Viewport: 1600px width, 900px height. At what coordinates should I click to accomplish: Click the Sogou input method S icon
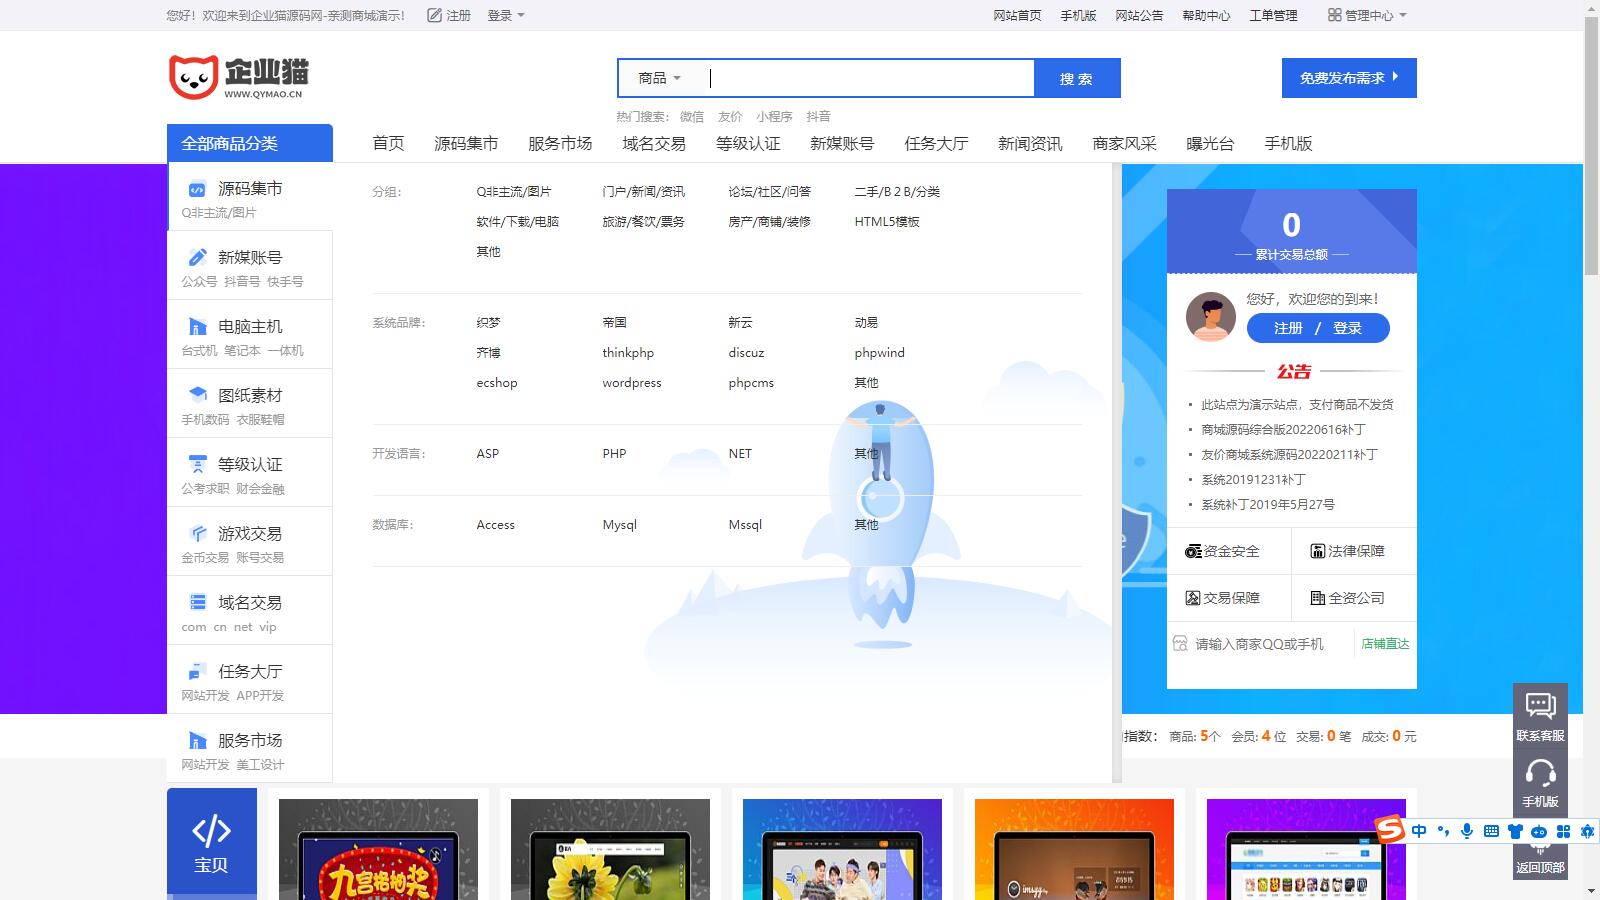pos(1390,830)
